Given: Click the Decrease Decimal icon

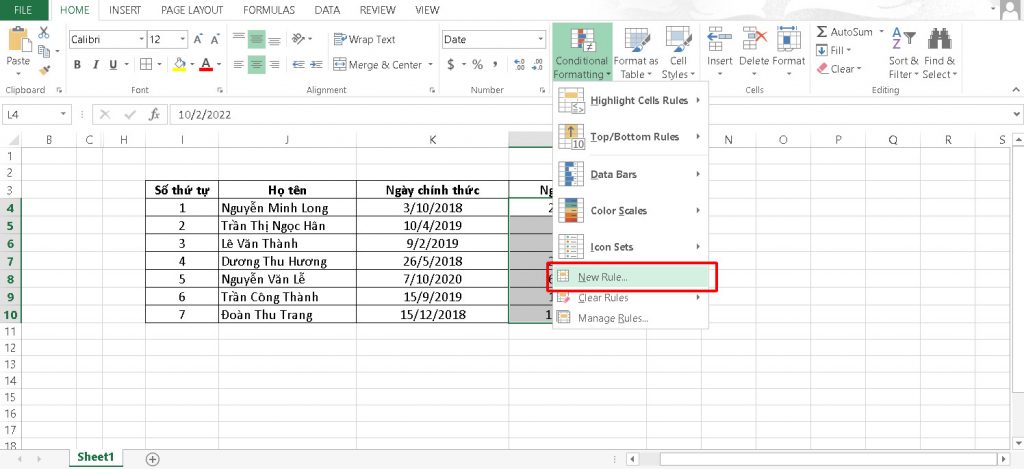Looking at the screenshot, I should coord(537,65).
